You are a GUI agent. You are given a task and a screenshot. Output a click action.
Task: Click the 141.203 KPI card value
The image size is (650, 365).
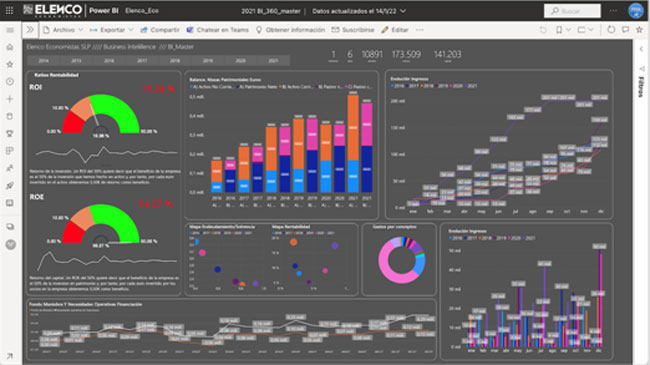(x=447, y=54)
